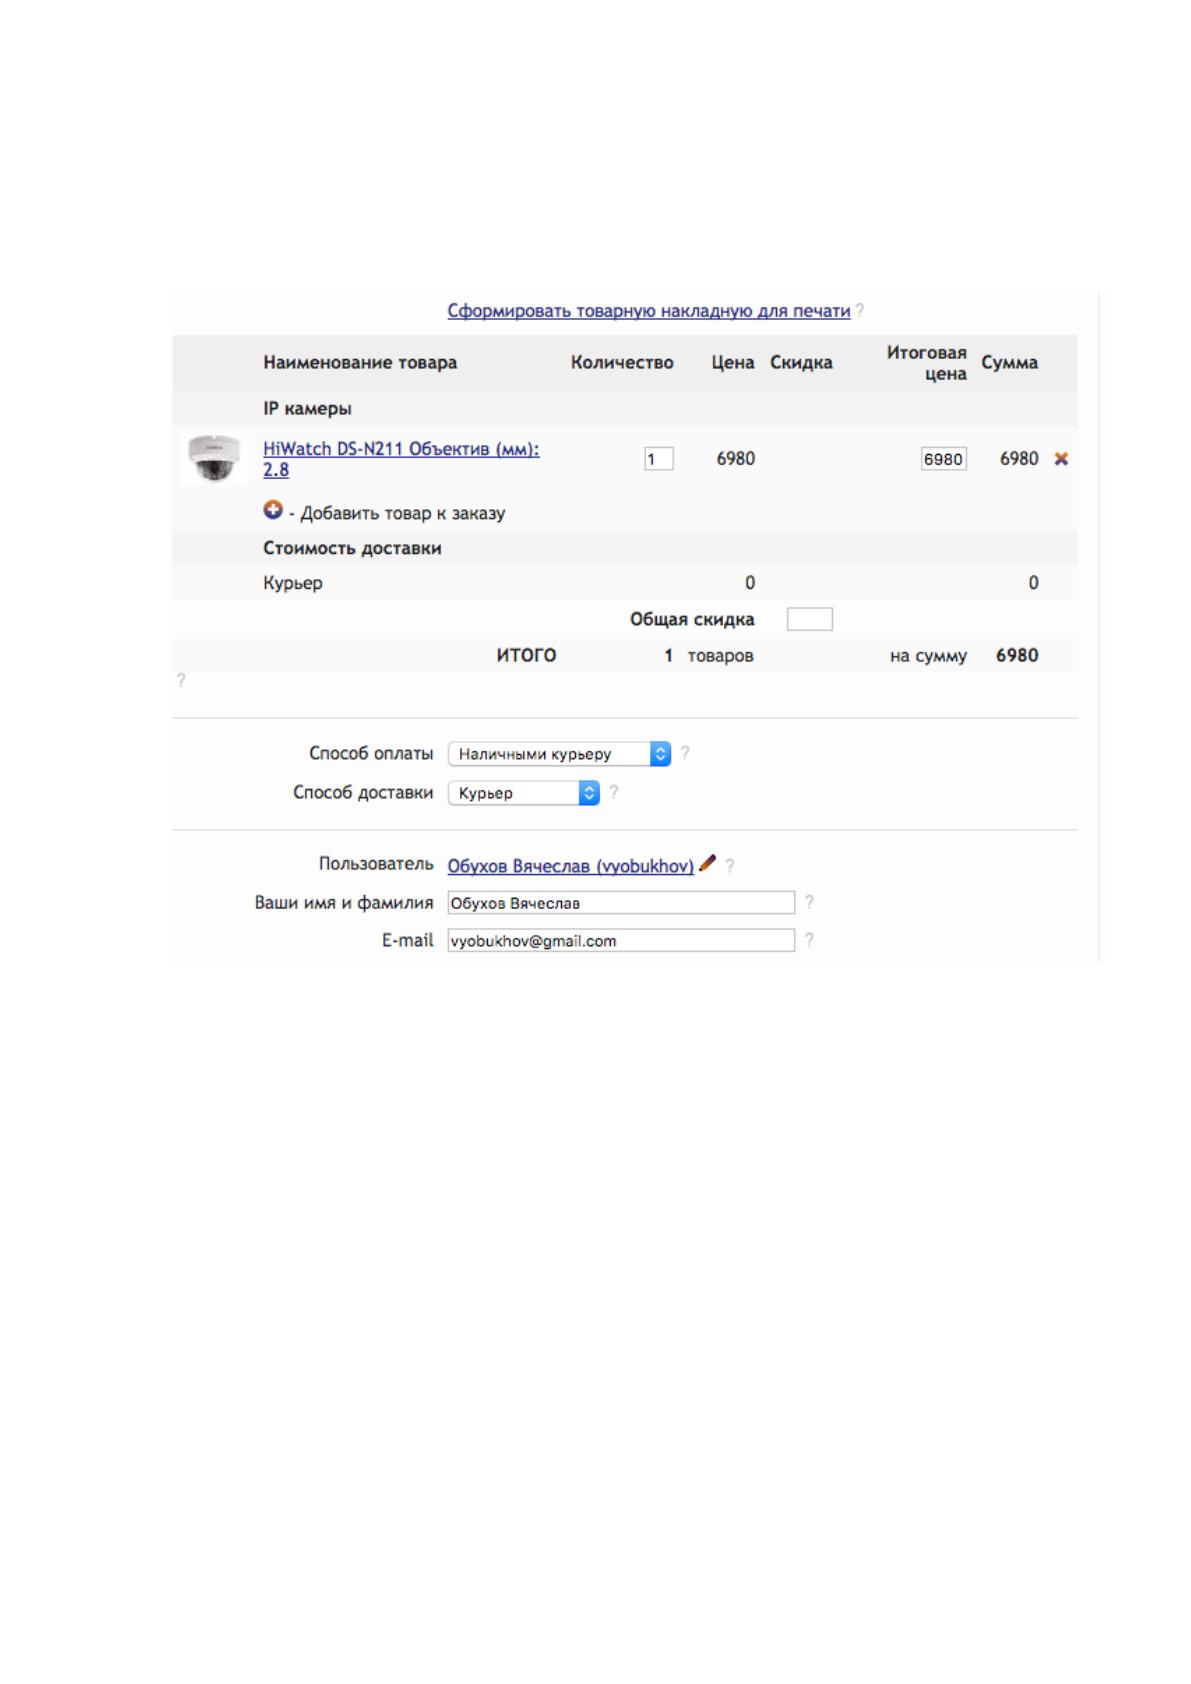
Task: Click the Итоговая цена input with 6980
Action: click(943, 459)
